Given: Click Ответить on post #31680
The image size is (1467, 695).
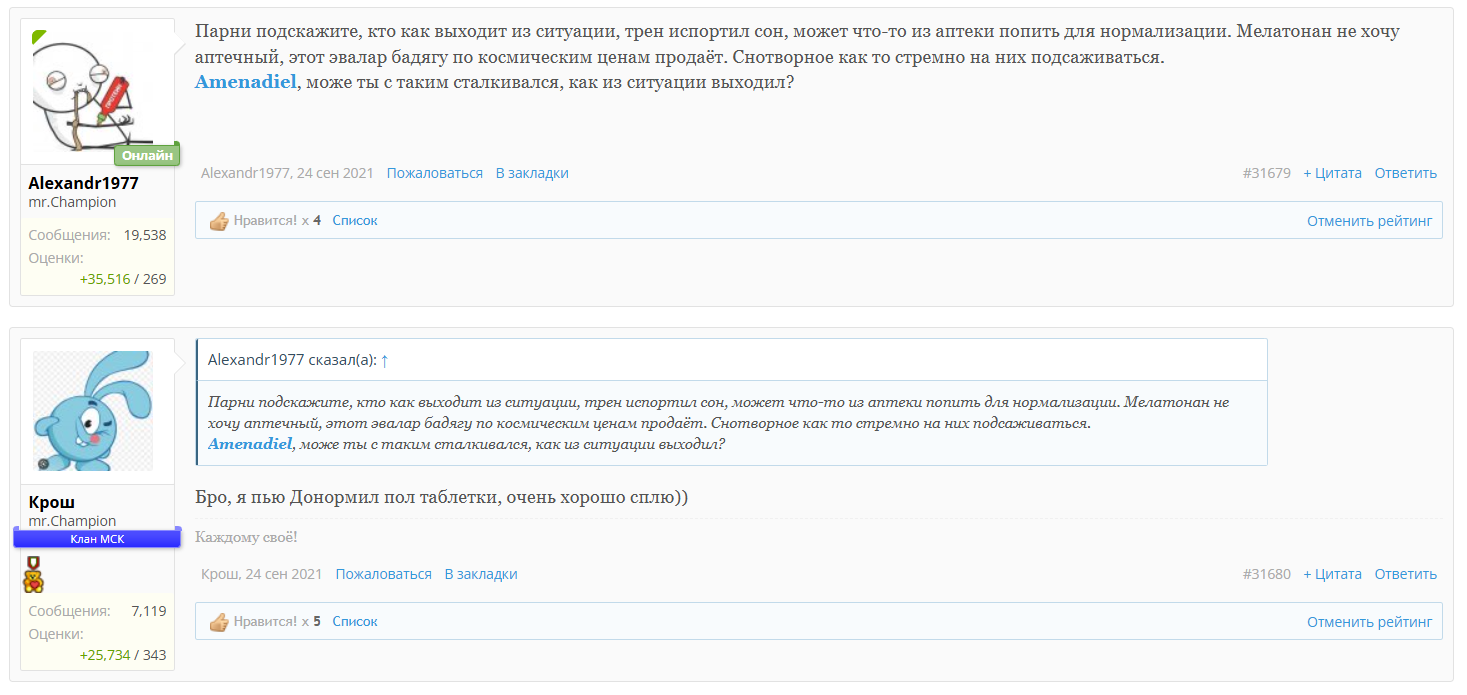Looking at the screenshot, I should coord(1405,574).
